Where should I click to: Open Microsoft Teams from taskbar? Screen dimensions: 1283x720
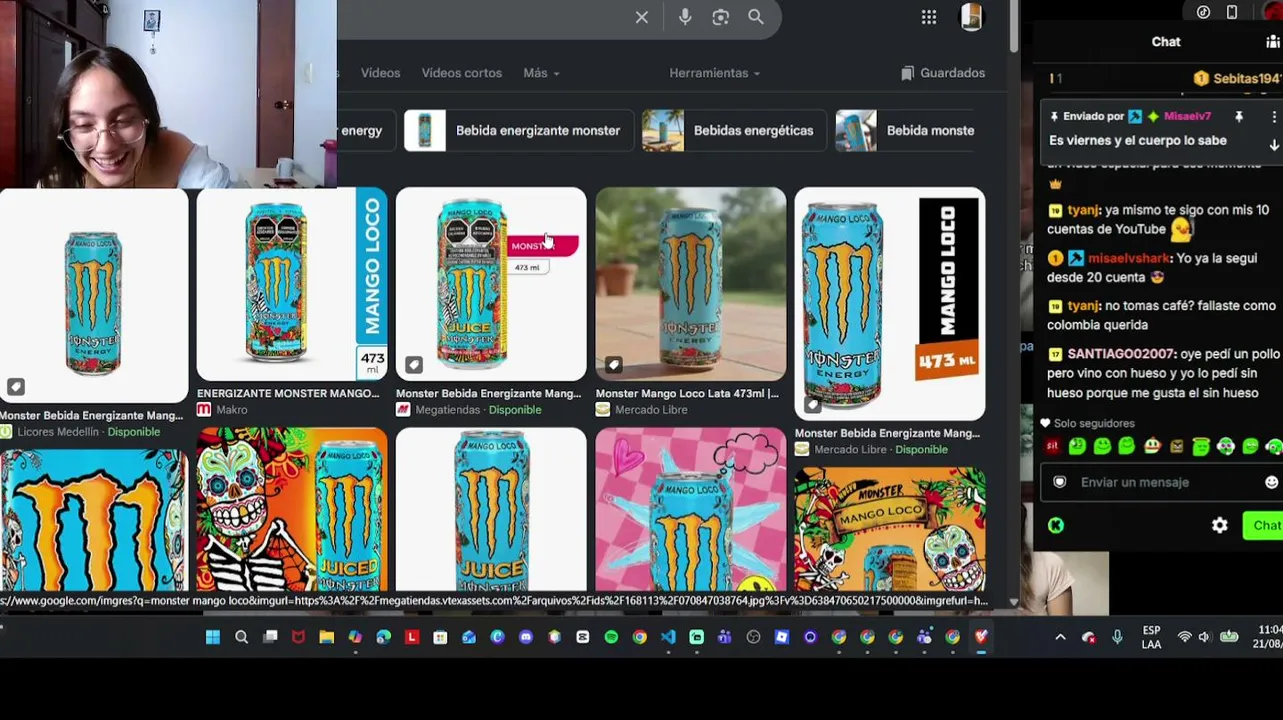pyautogui.click(x=725, y=637)
